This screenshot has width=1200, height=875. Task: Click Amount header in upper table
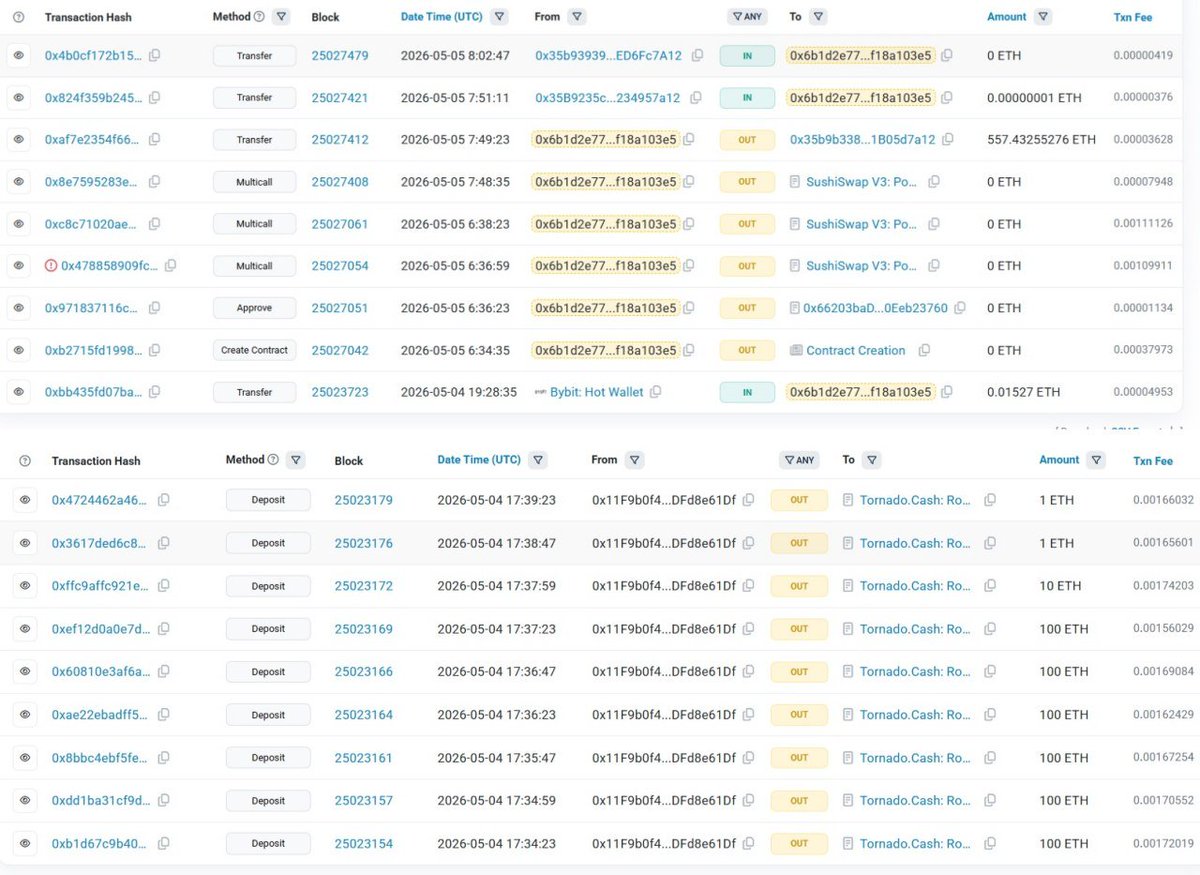(1007, 17)
